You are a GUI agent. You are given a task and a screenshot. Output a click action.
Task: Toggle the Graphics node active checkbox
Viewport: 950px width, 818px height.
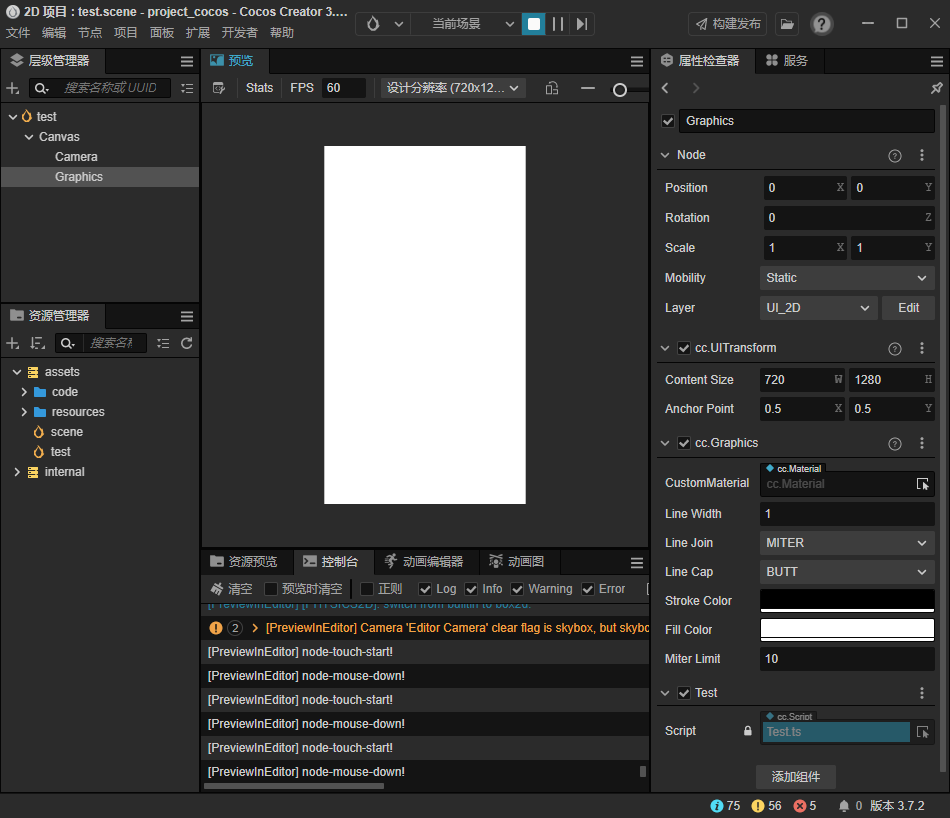coord(668,121)
